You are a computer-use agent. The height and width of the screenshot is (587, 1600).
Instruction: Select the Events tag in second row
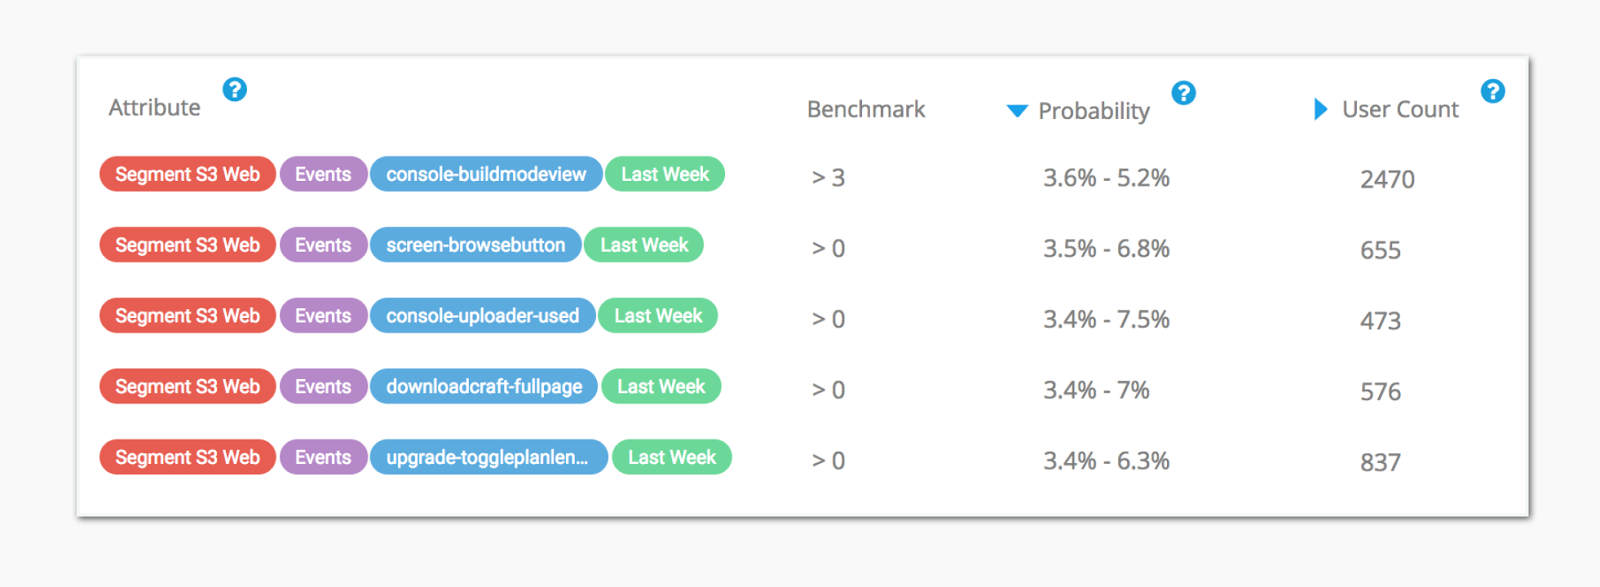[323, 245]
